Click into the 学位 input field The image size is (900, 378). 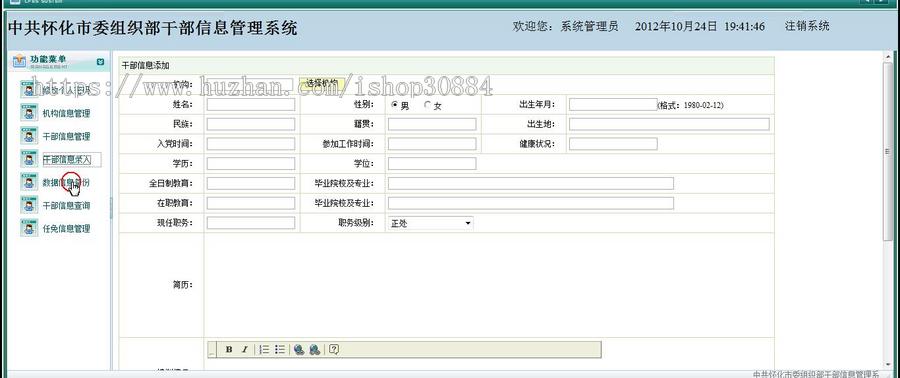[x=432, y=163]
